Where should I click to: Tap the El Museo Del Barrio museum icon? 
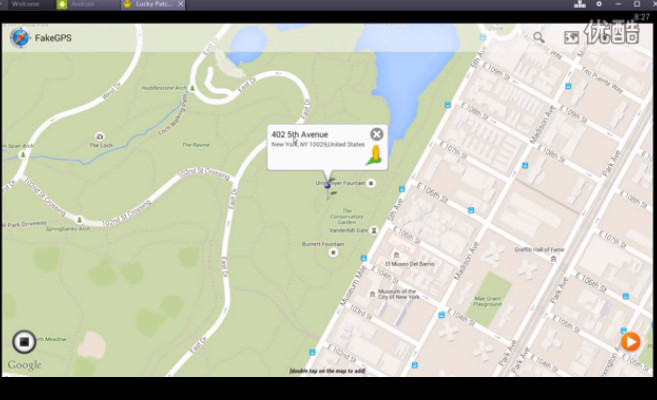pyautogui.click(x=396, y=255)
